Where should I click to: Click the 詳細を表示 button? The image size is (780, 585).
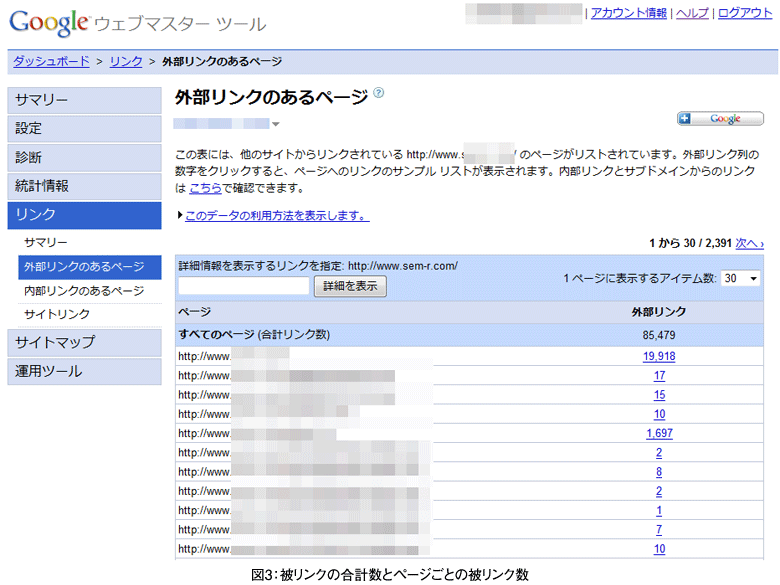coord(350,286)
